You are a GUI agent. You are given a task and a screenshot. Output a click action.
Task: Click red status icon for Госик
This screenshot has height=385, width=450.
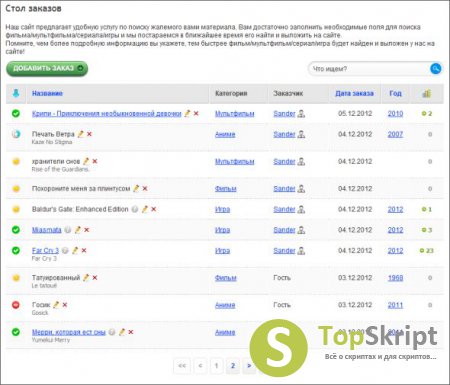16,305
